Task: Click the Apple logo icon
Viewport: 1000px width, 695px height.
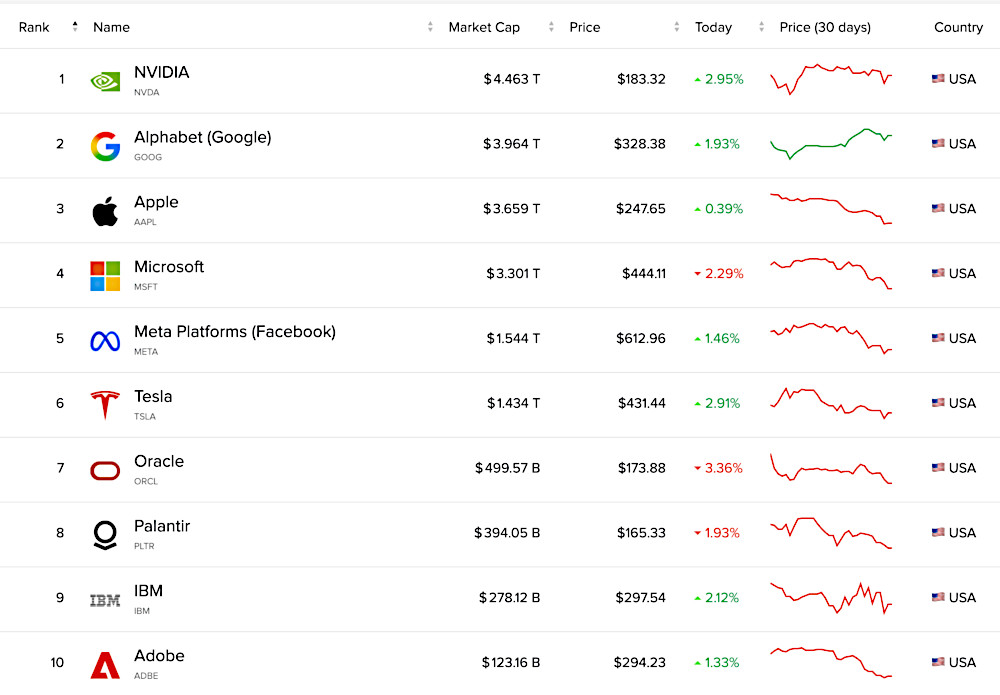Action: (105, 211)
